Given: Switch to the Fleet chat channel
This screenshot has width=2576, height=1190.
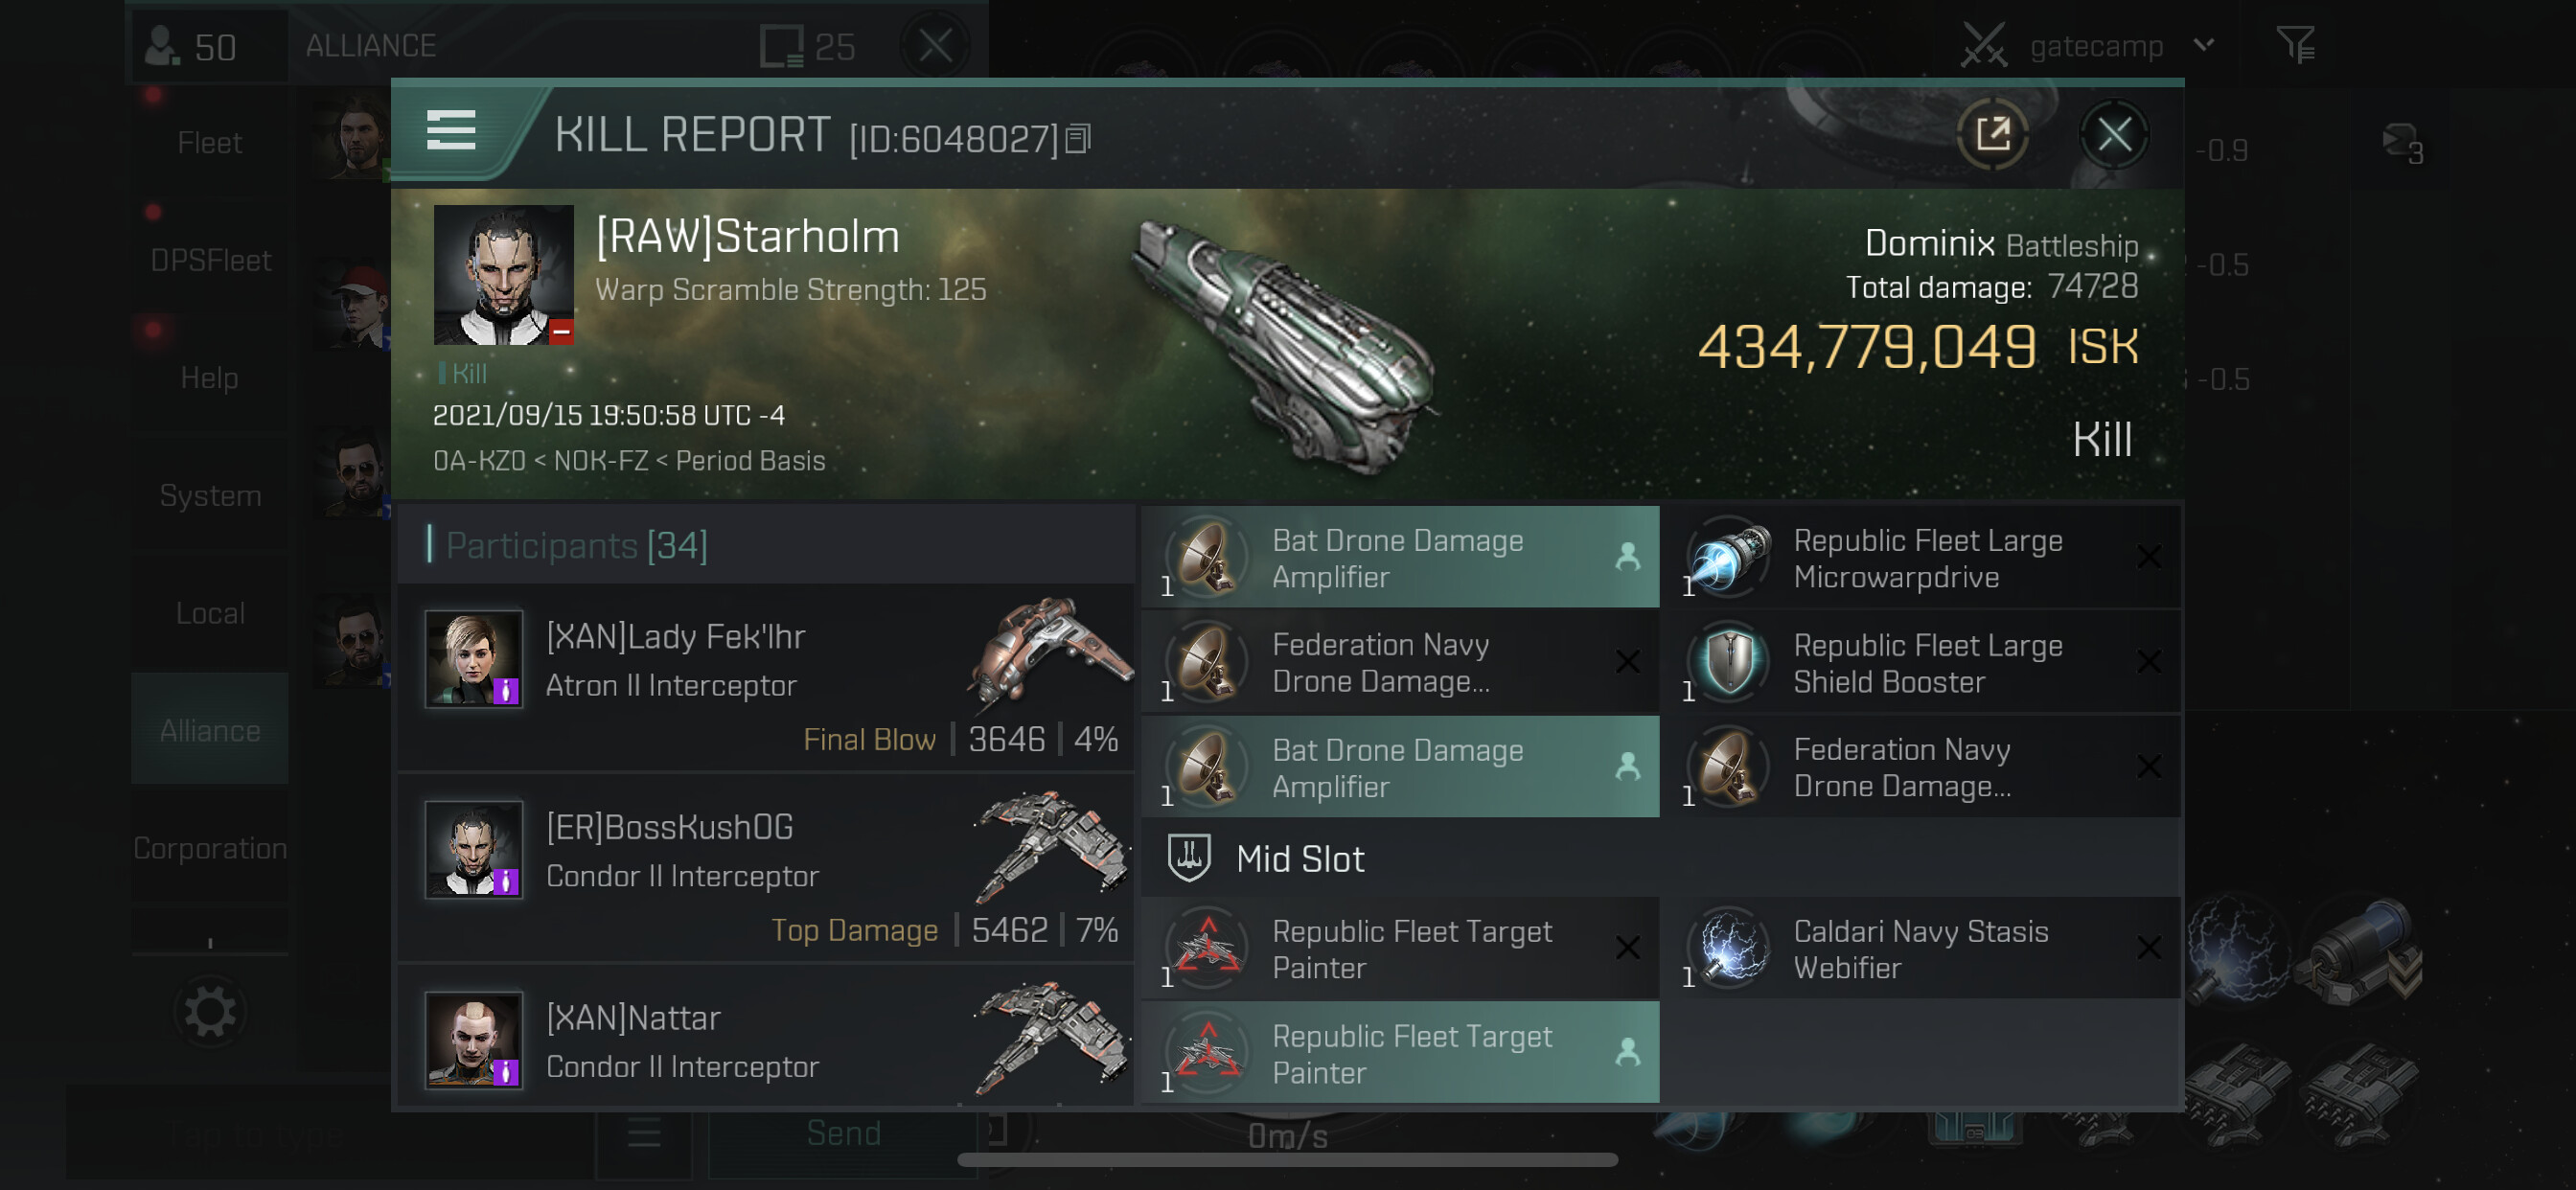Looking at the screenshot, I should 209,143.
